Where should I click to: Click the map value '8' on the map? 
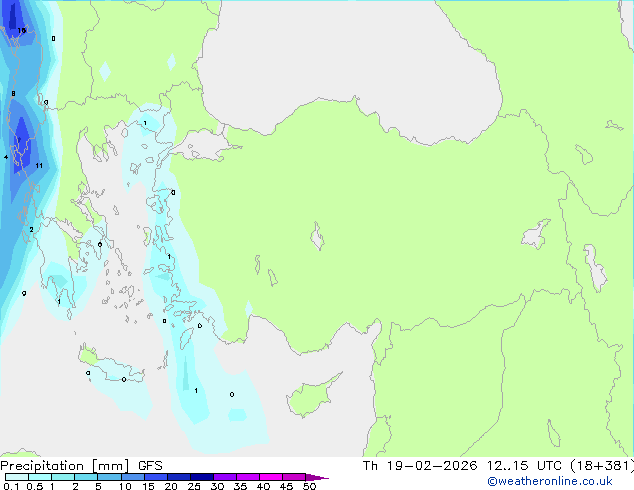click(x=13, y=94)
